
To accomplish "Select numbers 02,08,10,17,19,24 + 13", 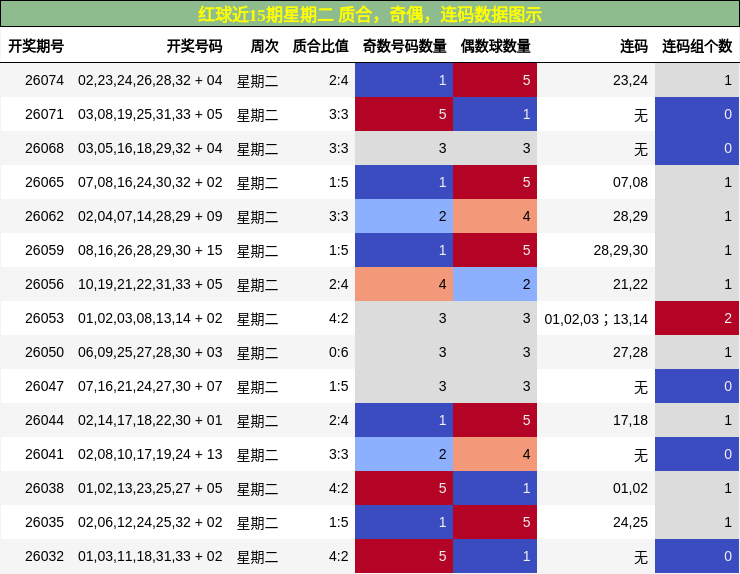I will [x=150, y=454].
